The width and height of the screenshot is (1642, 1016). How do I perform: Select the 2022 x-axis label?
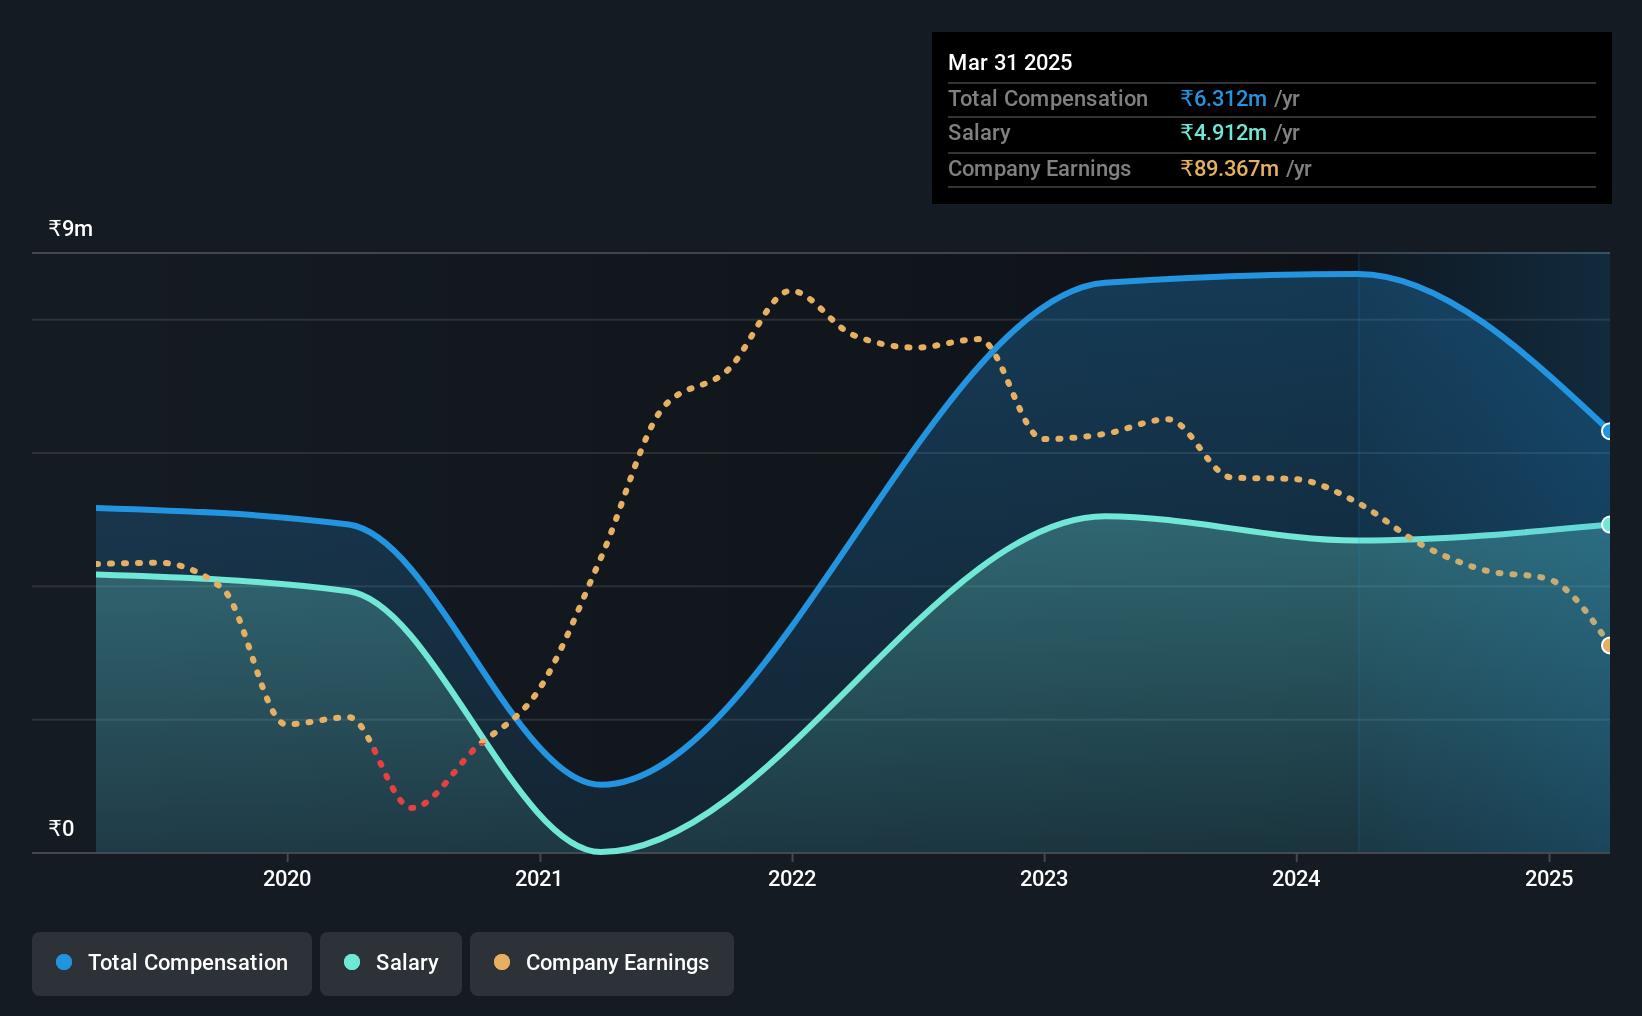pyautogui.click(x=792, y=878)
